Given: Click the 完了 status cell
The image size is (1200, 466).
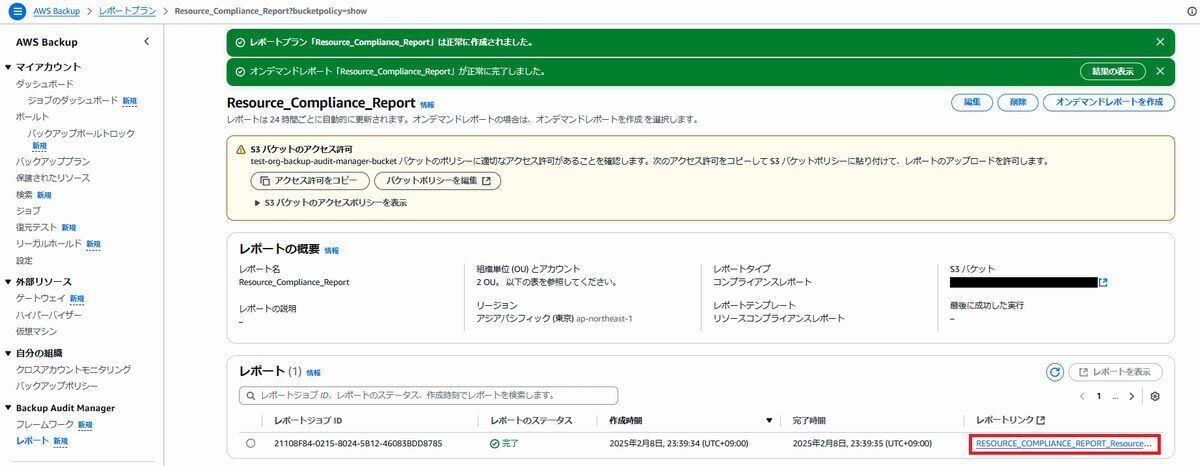Looking at the screenshot, I should [504, 443].
